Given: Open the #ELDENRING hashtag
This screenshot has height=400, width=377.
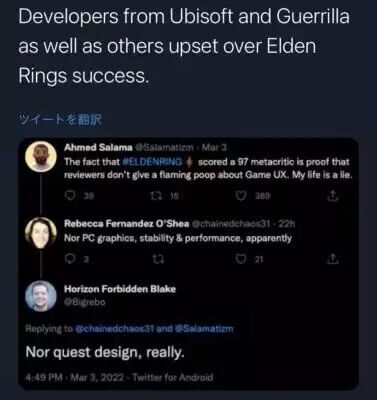Looking at the screenshot, I should click(153, 162).
